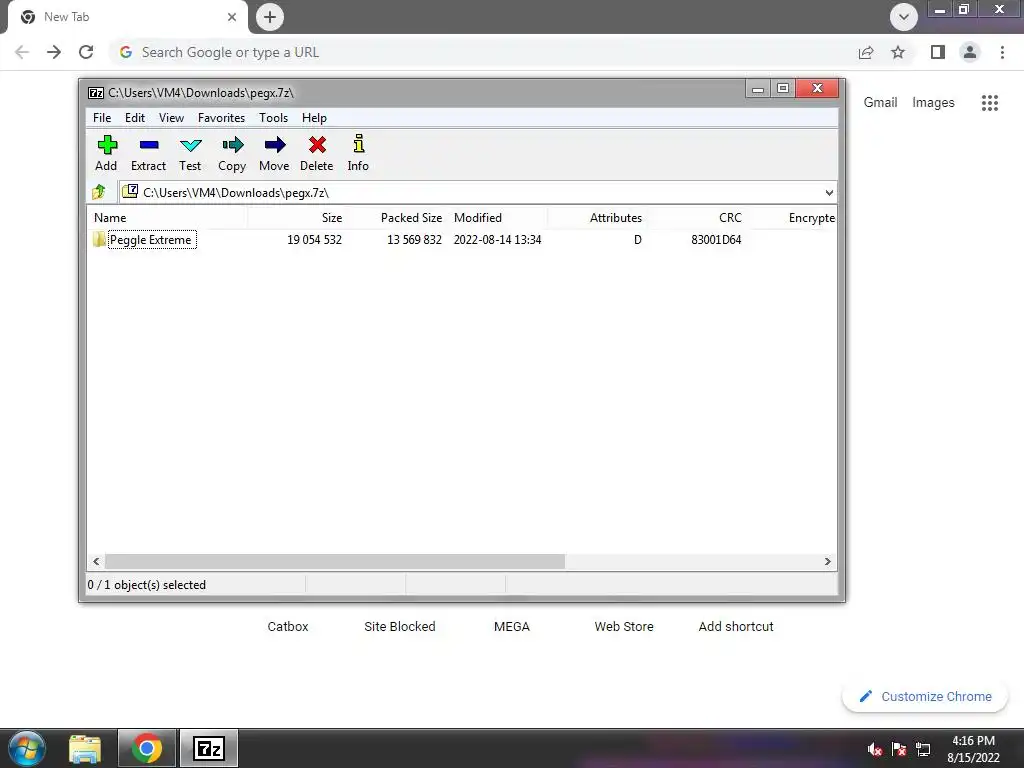Reload the Chrome page
Screen dimensions: 1024x768
click(86, 52)
